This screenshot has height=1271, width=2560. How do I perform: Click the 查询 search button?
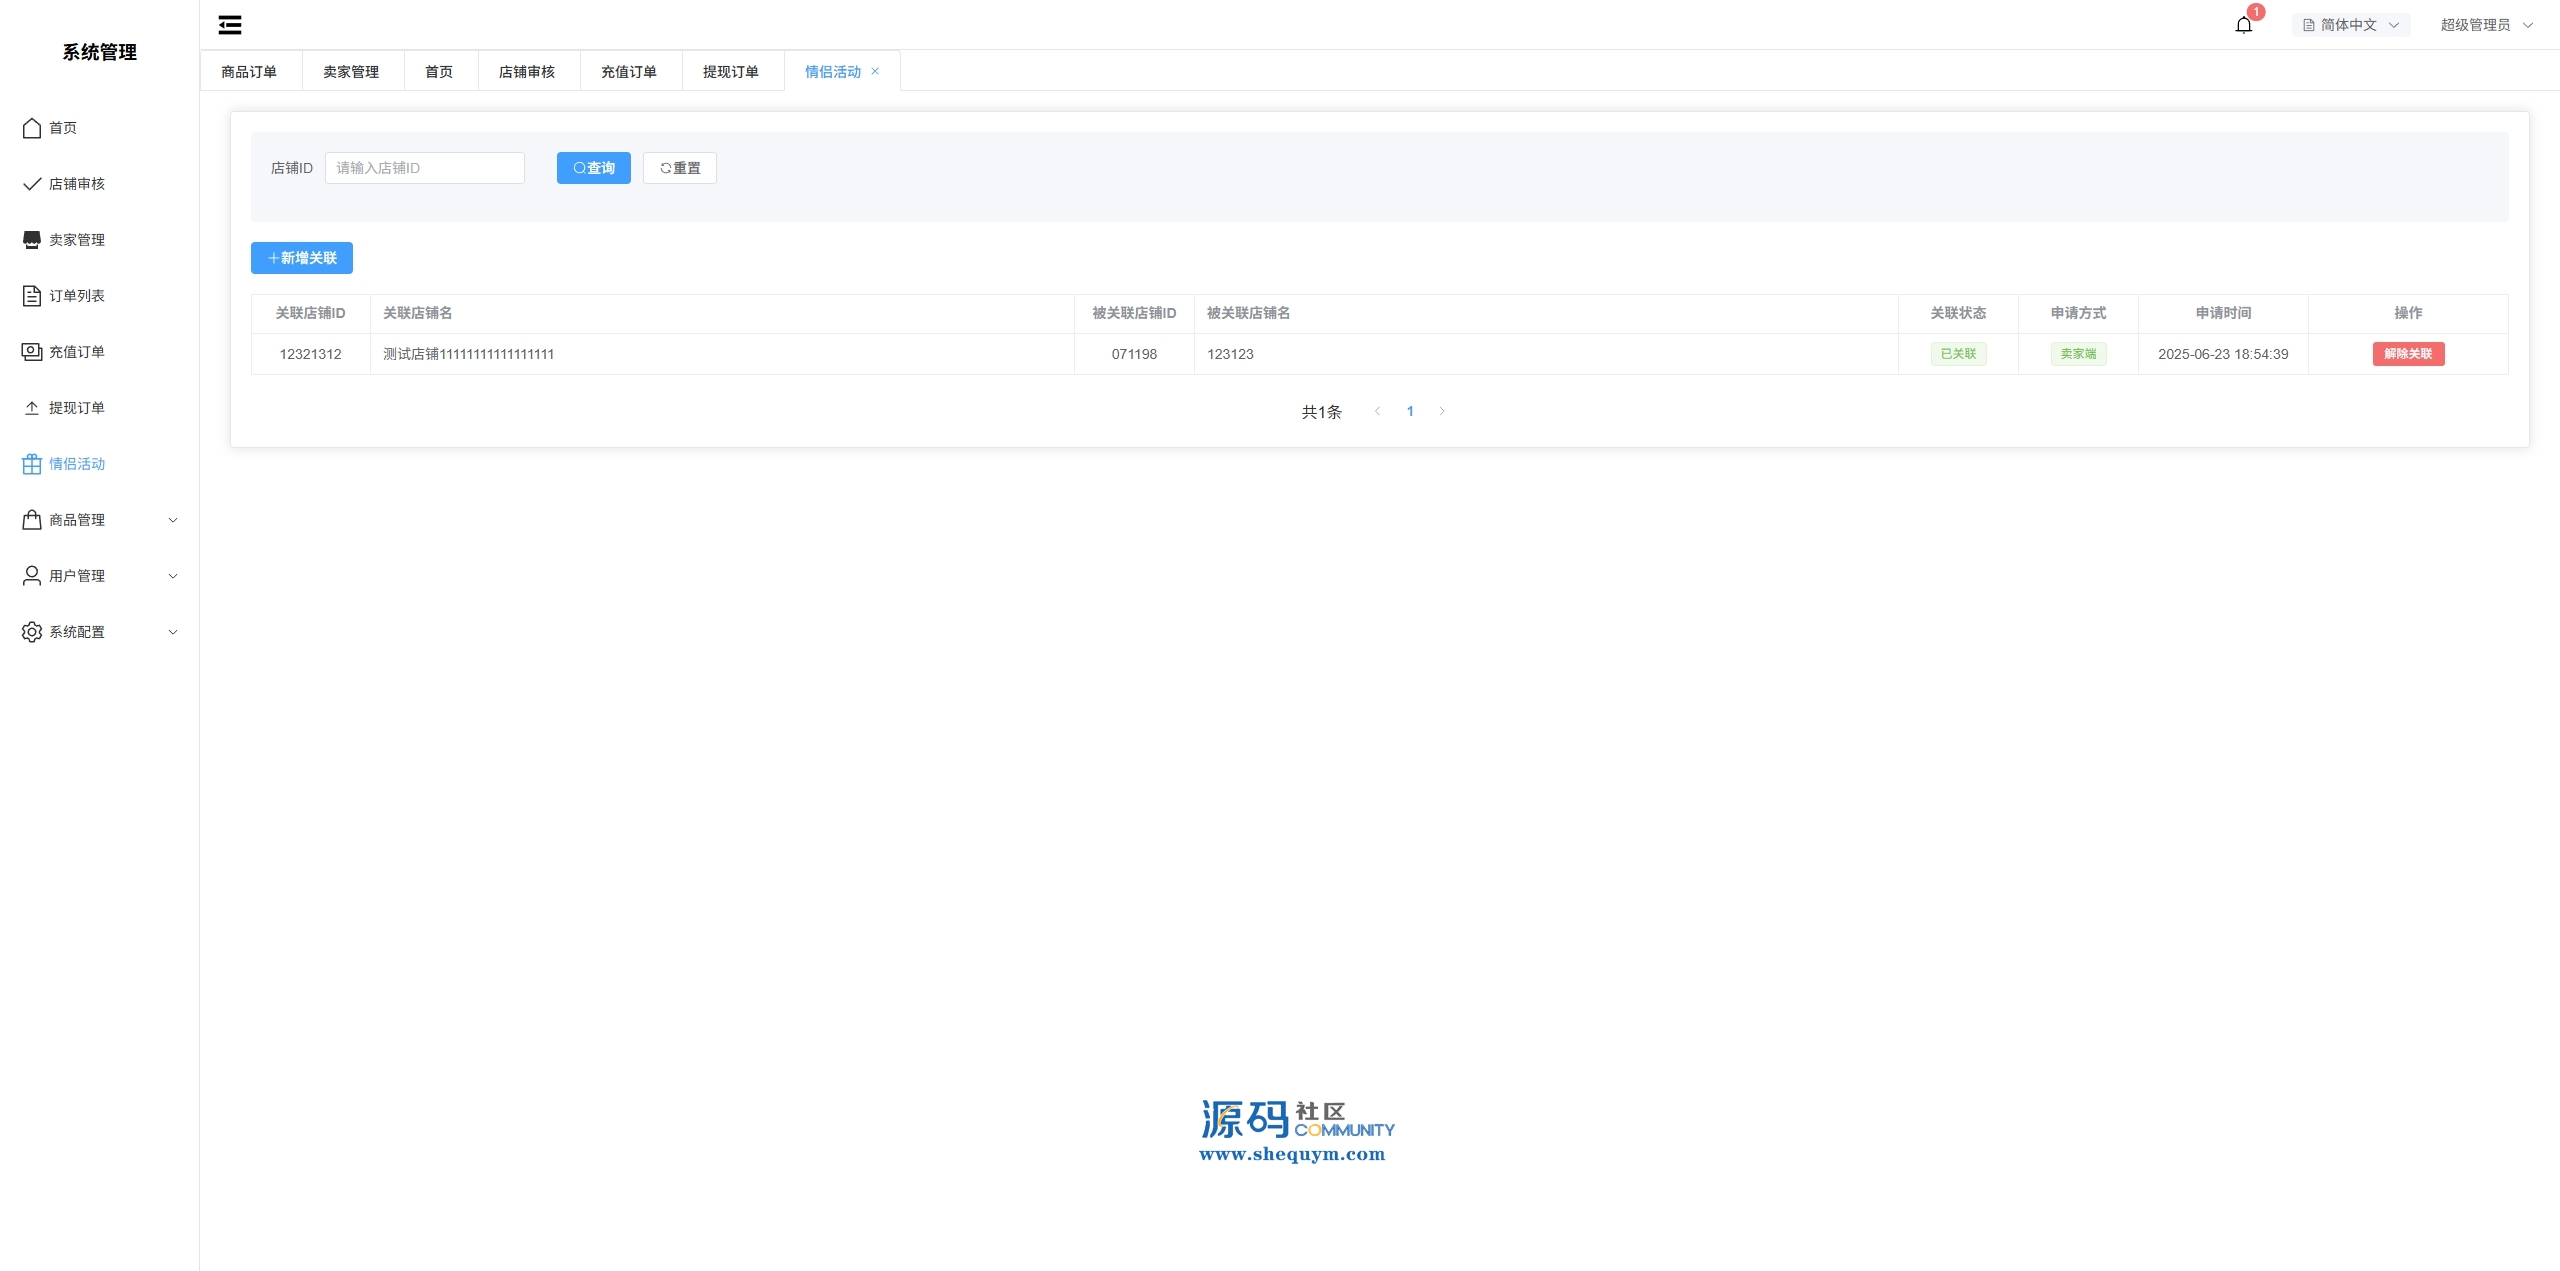tap(593, 168)
